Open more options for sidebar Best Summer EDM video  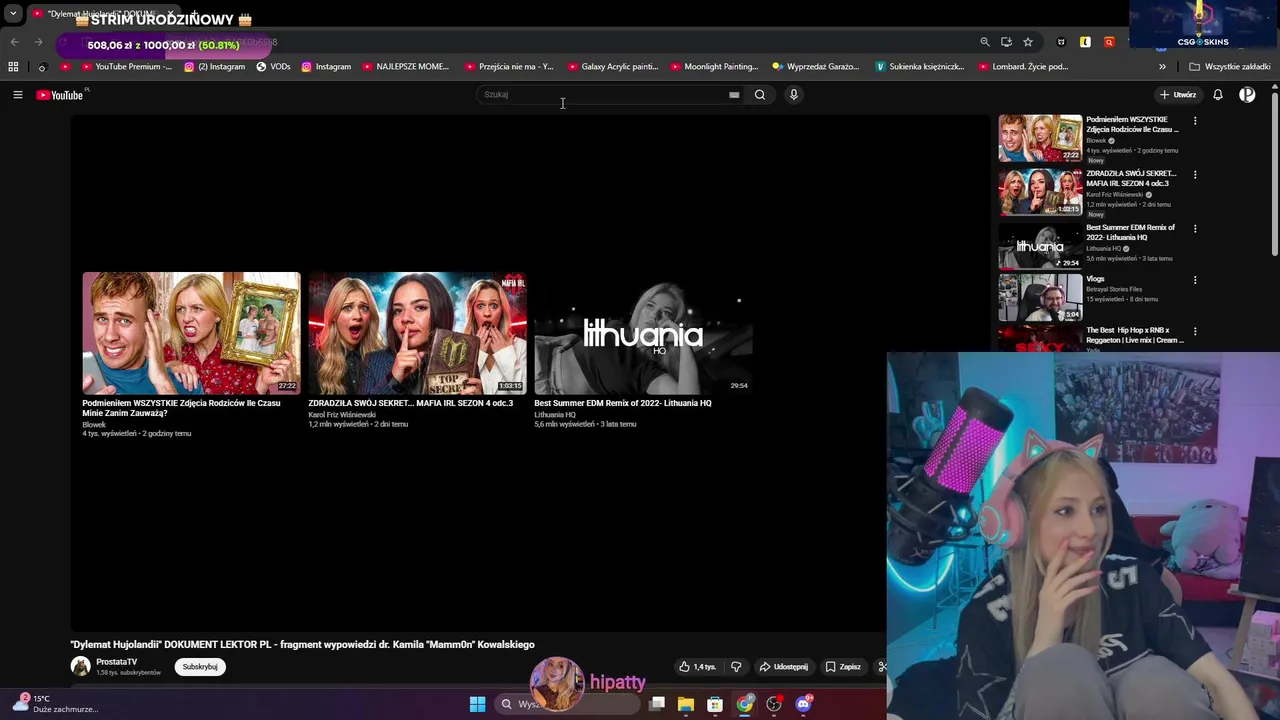pyautogui.click(x=1195, y=229)
